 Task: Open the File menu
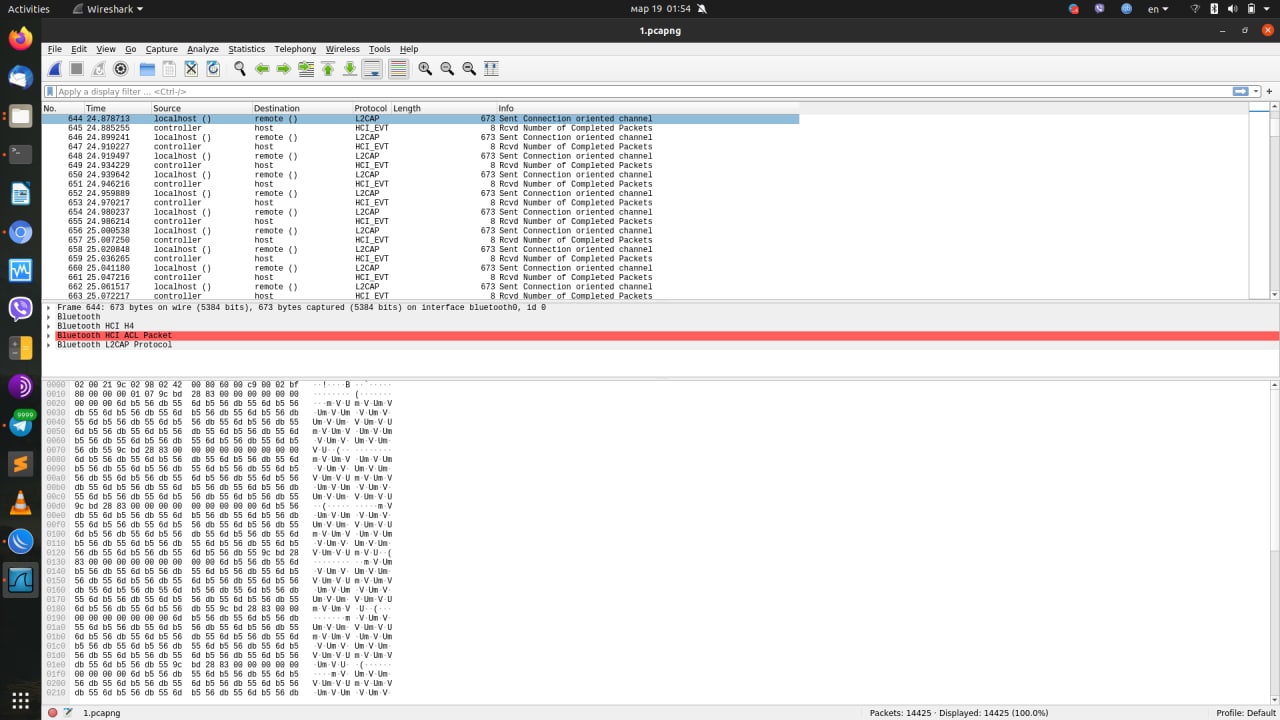click(55, 49)
